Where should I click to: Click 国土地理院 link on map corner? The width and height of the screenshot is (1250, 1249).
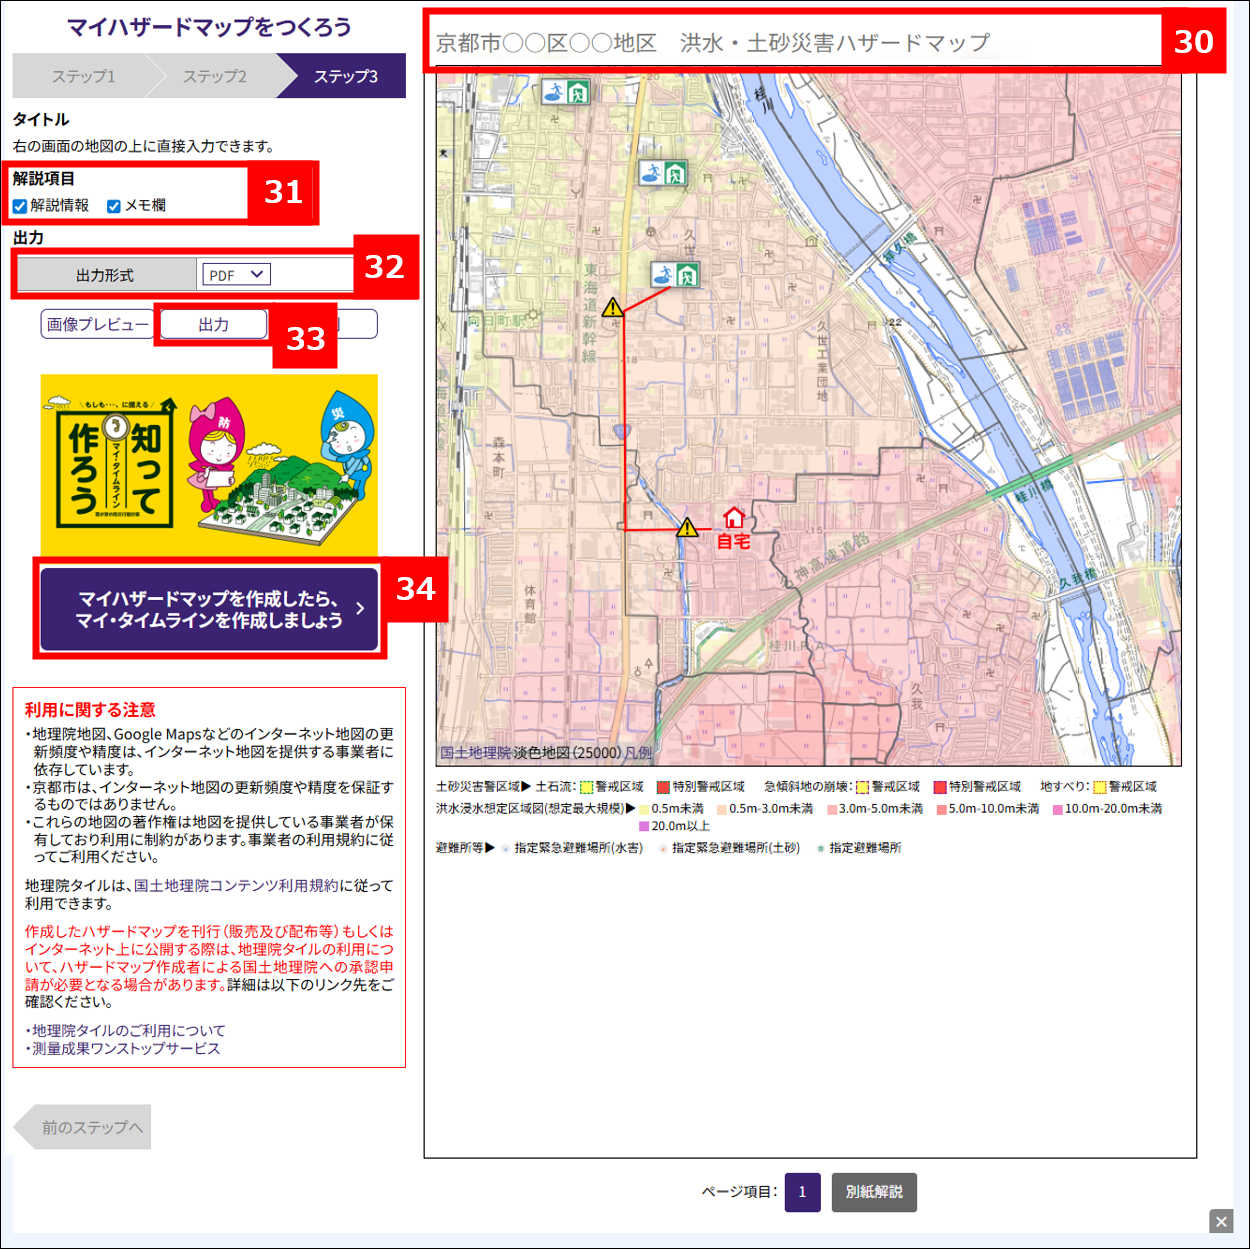click(476, 752)
